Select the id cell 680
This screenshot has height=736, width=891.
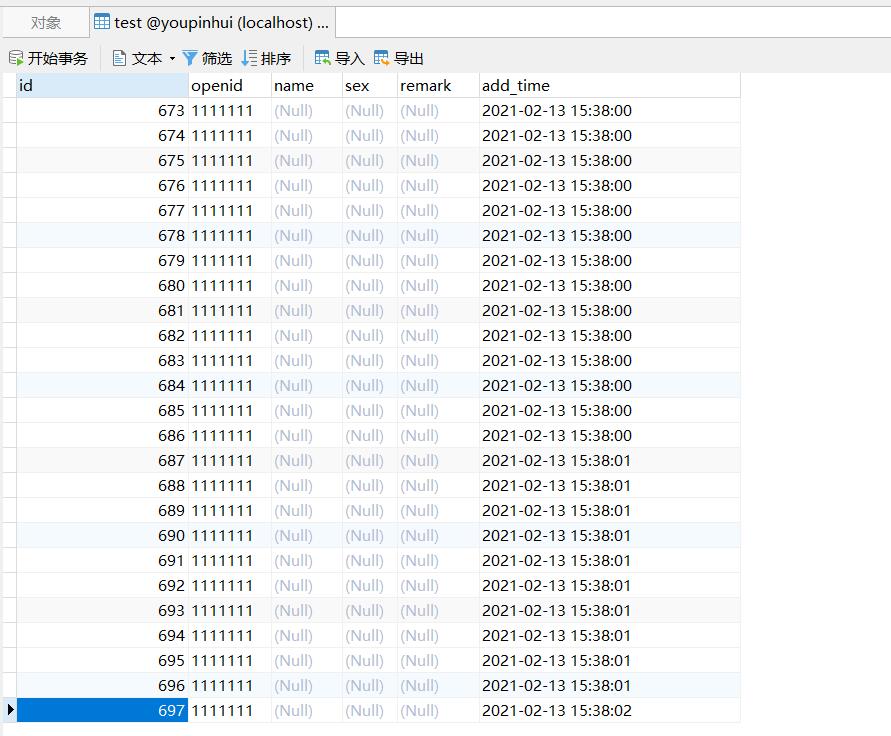(x=102, y=285)
